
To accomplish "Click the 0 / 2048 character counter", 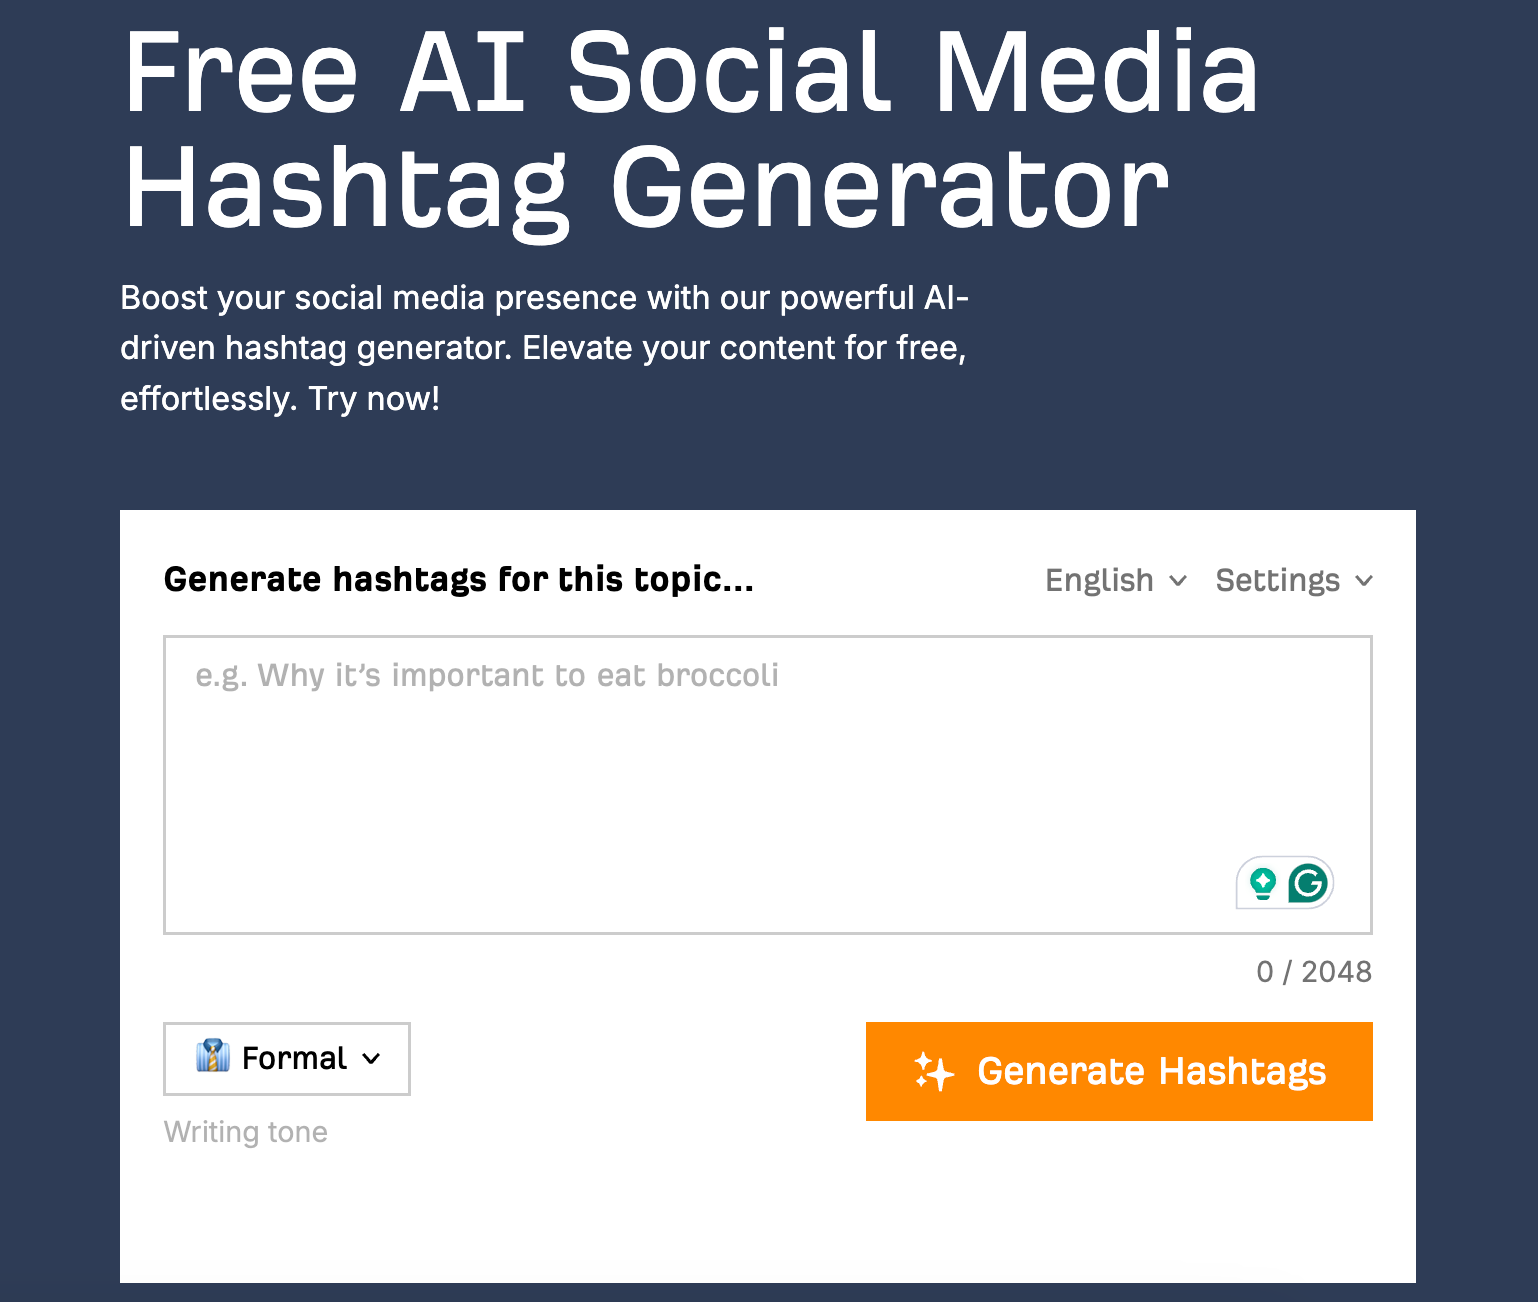I will (x=1315, y=971).
